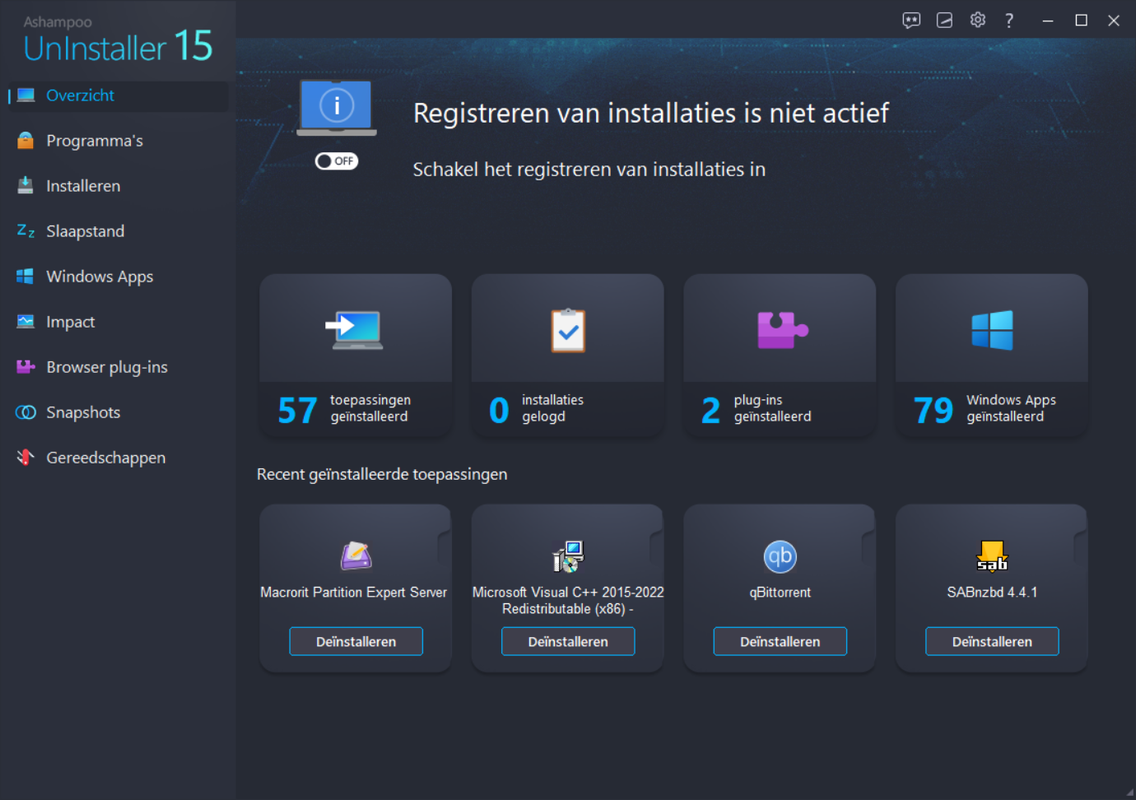Screen dimensions: 1136x800
Task: Click the Windows Apps logo icon in sidebar
Action: [x=26, y=276]
